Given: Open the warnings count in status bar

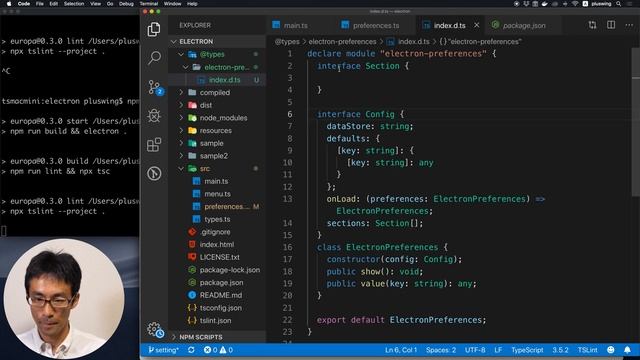Looking at the screenshot, I should point(226,350).
